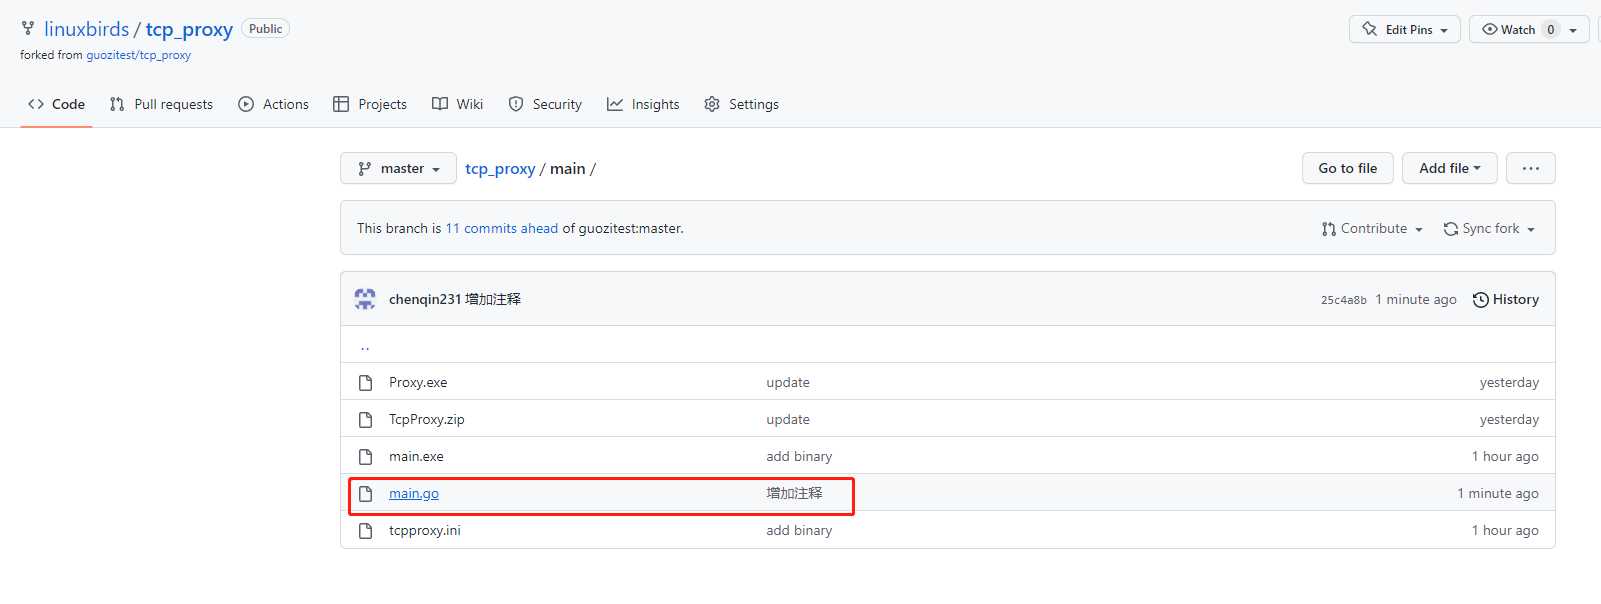Expand the Watch dropdown arrow

(1573, 30)
